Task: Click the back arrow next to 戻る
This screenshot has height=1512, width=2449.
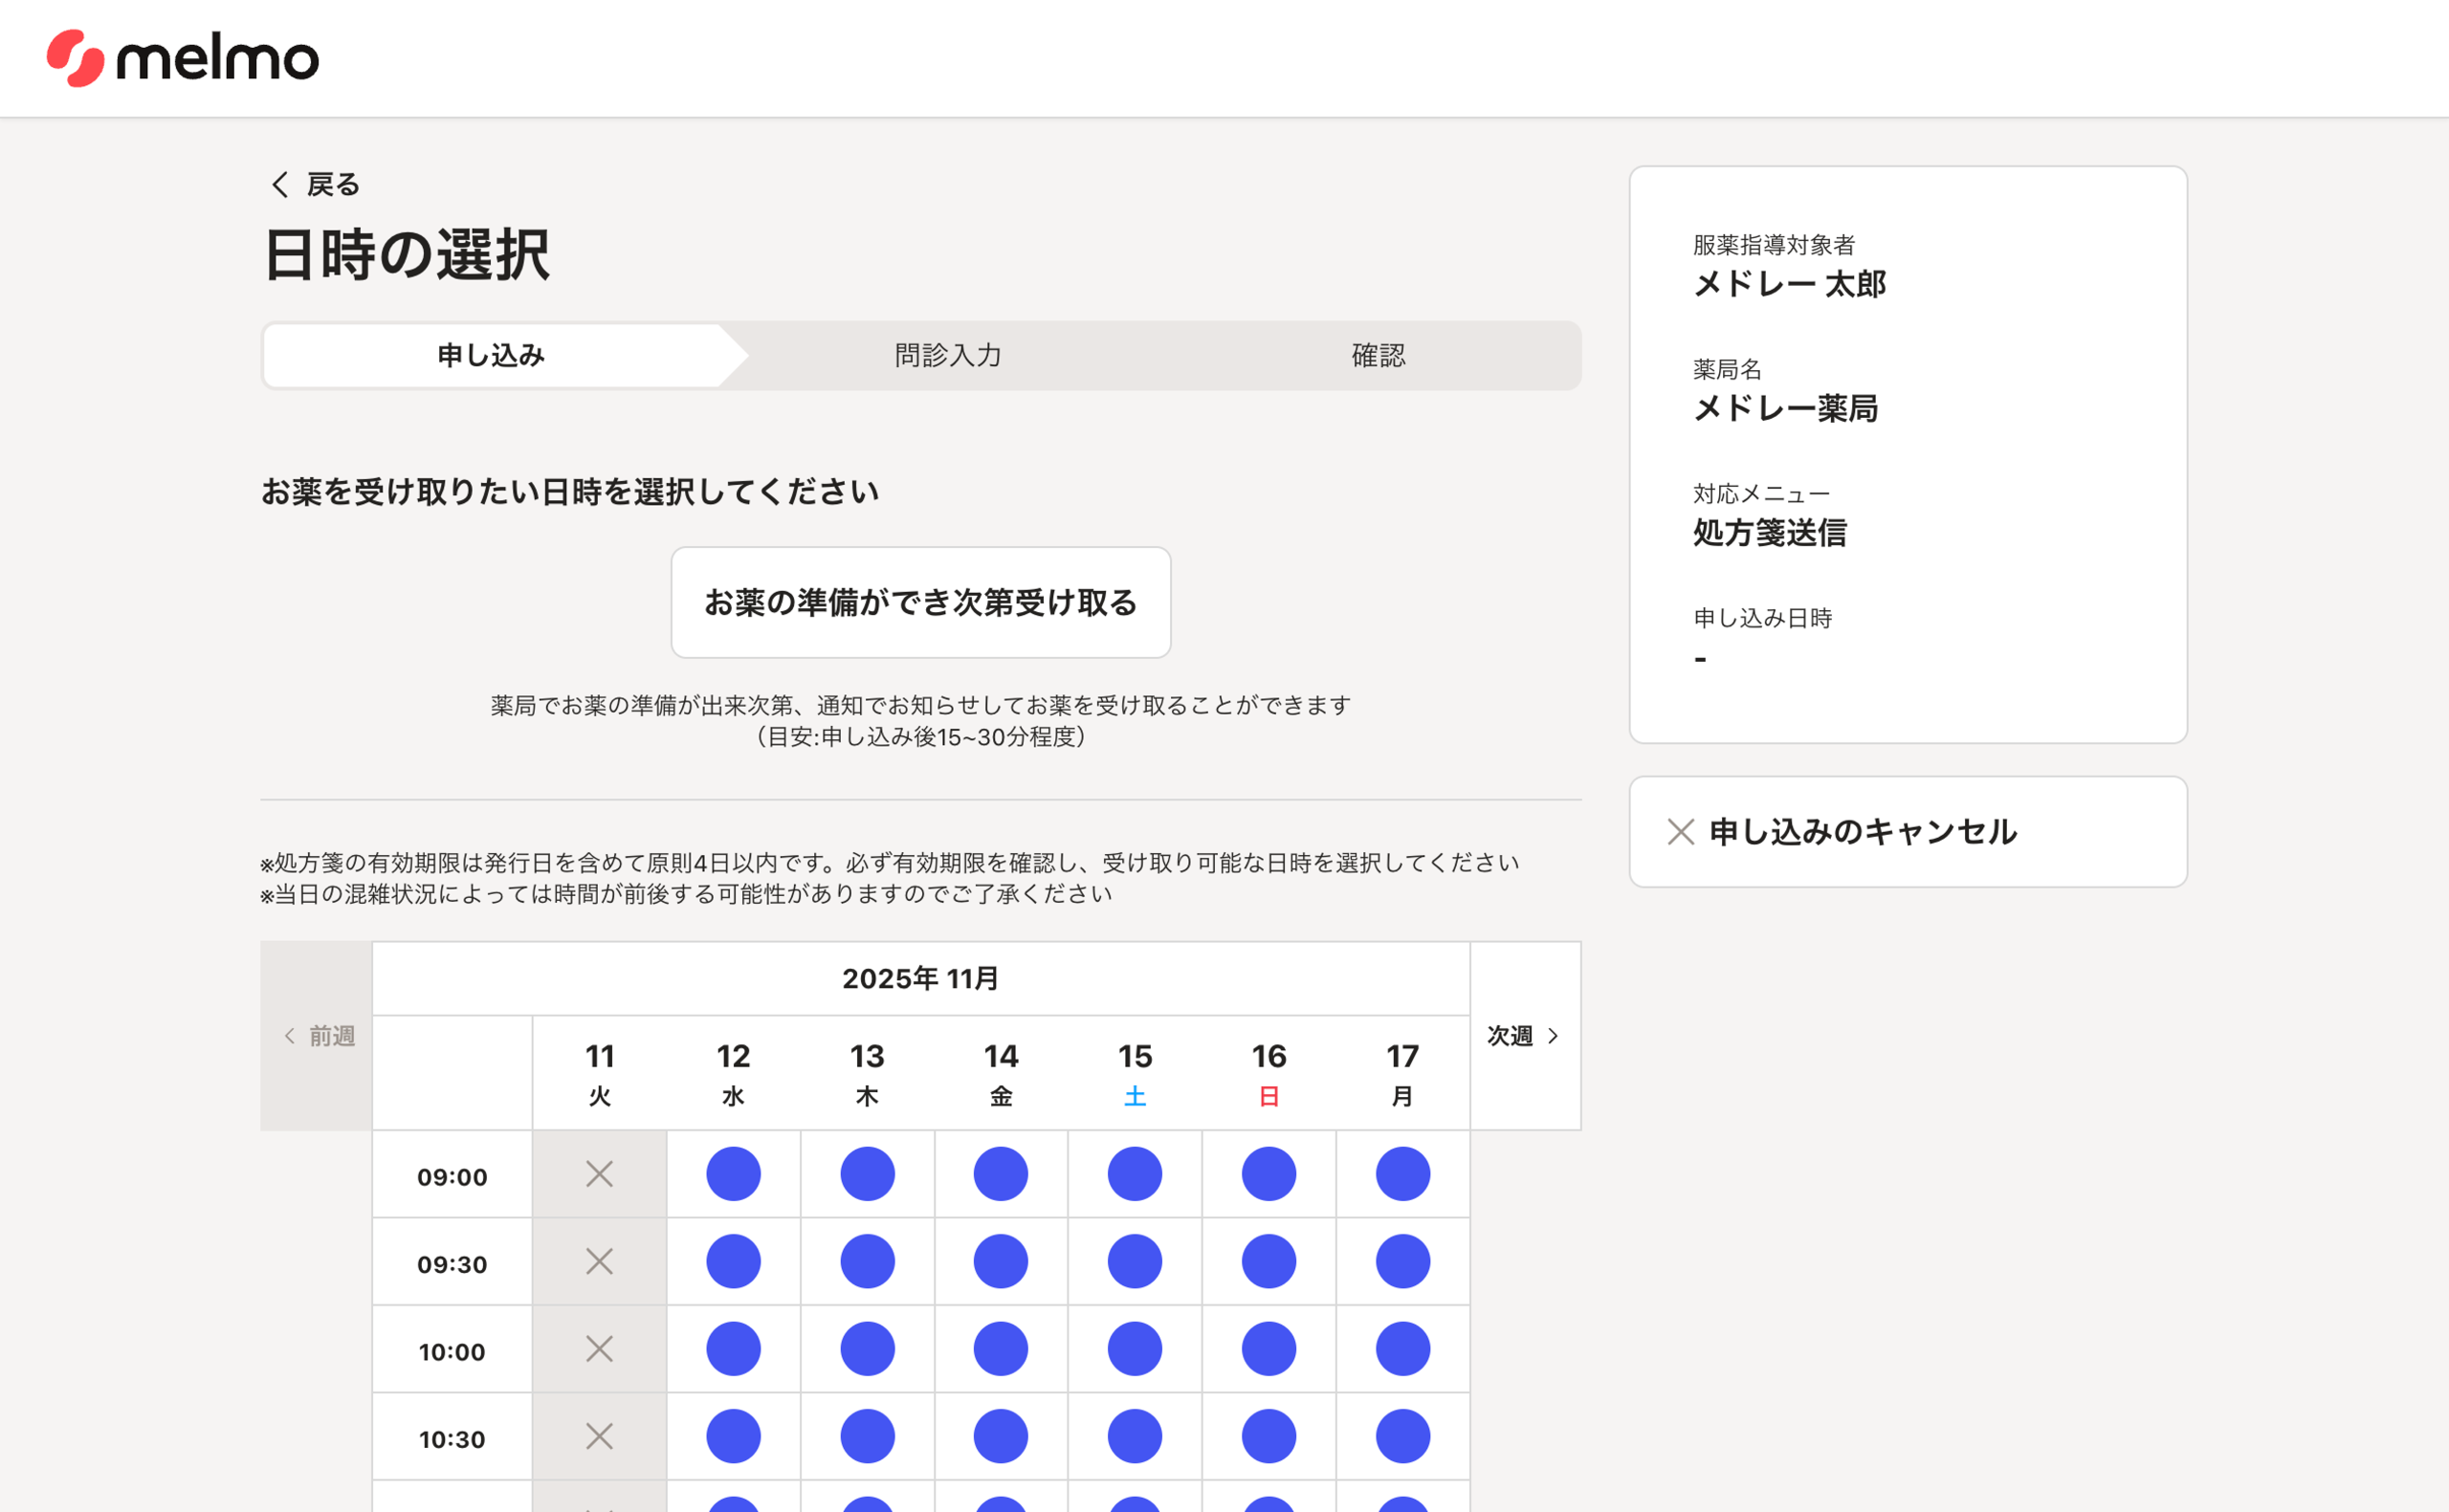Action: pos(280,184)
